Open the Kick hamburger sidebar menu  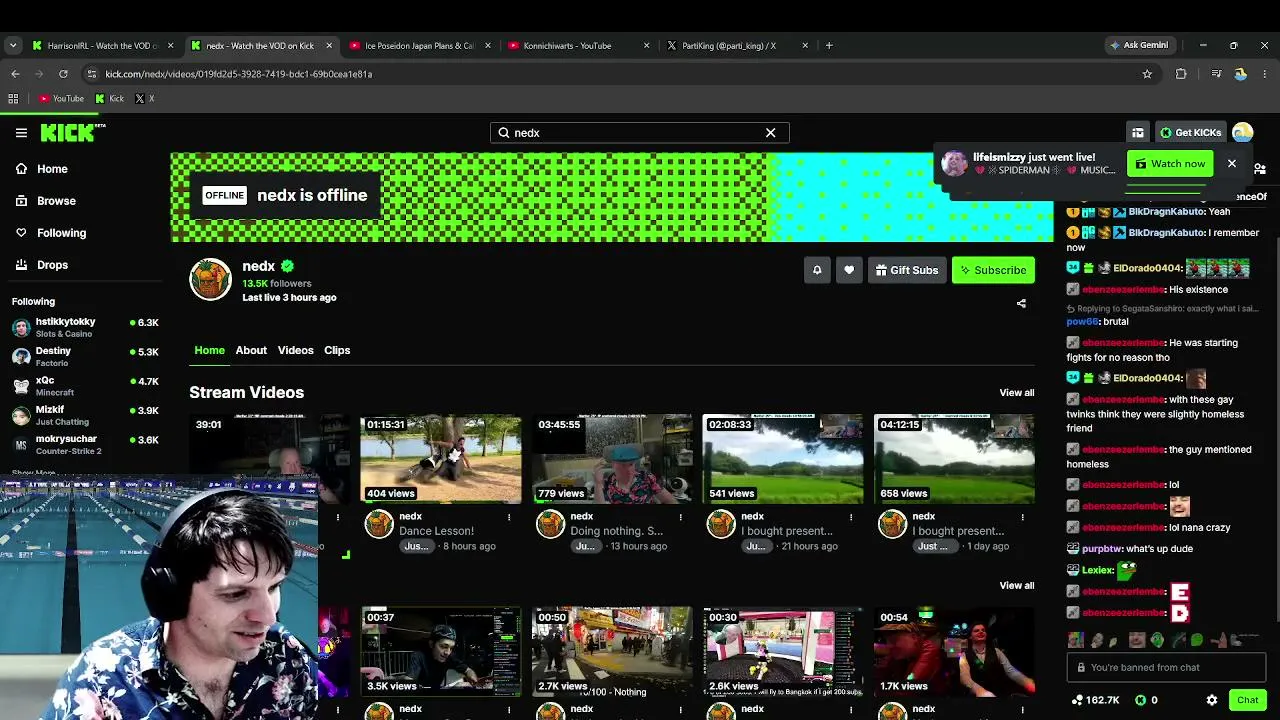(21, 132)
